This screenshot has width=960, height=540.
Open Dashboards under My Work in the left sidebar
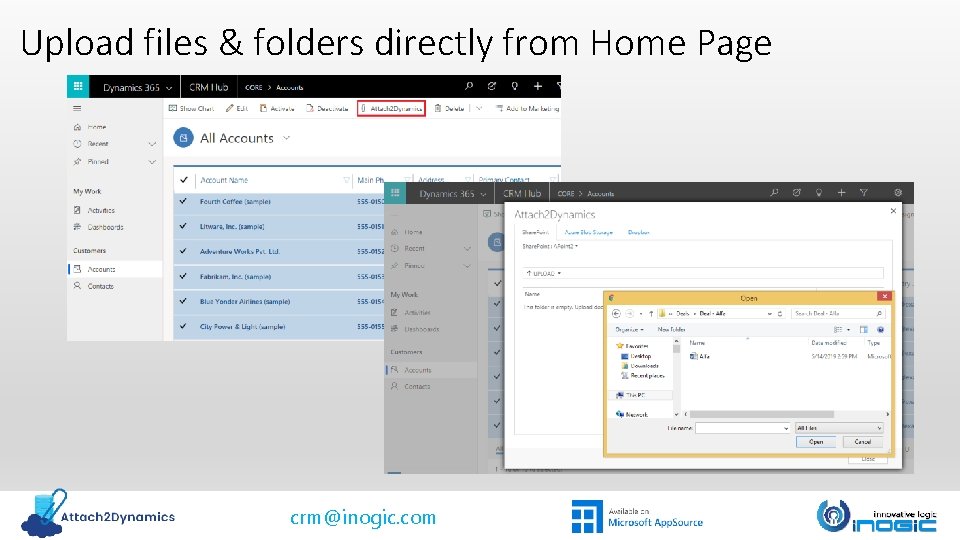[x=99, y=227]
